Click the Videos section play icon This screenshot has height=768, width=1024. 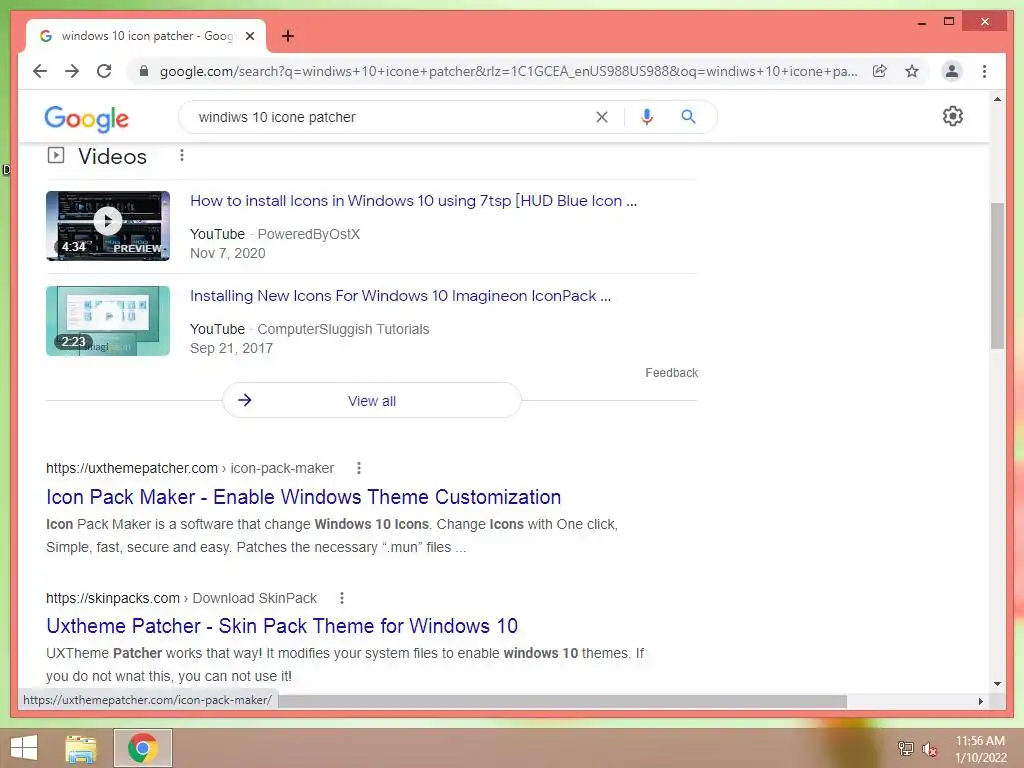pyautogui.click(x=56, y=155)
